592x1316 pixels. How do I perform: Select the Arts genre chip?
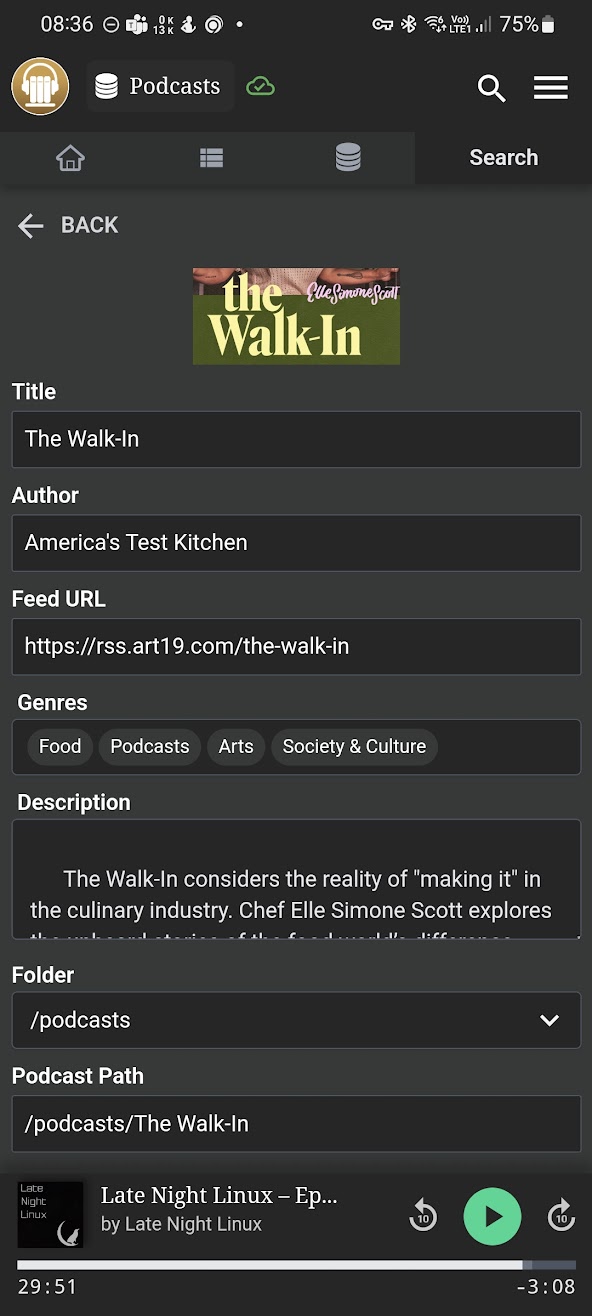point(235,746)
